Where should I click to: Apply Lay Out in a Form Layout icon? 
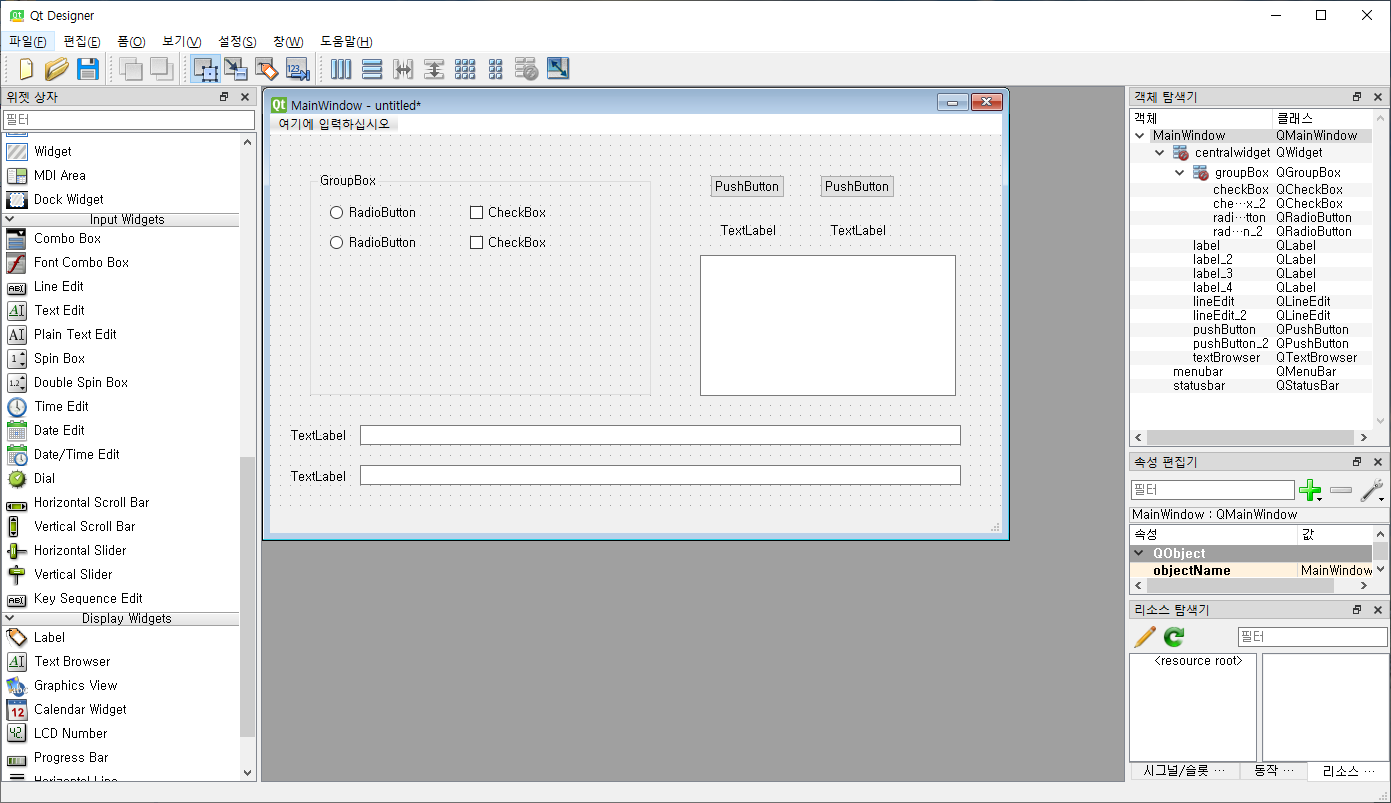pos(496,69)
